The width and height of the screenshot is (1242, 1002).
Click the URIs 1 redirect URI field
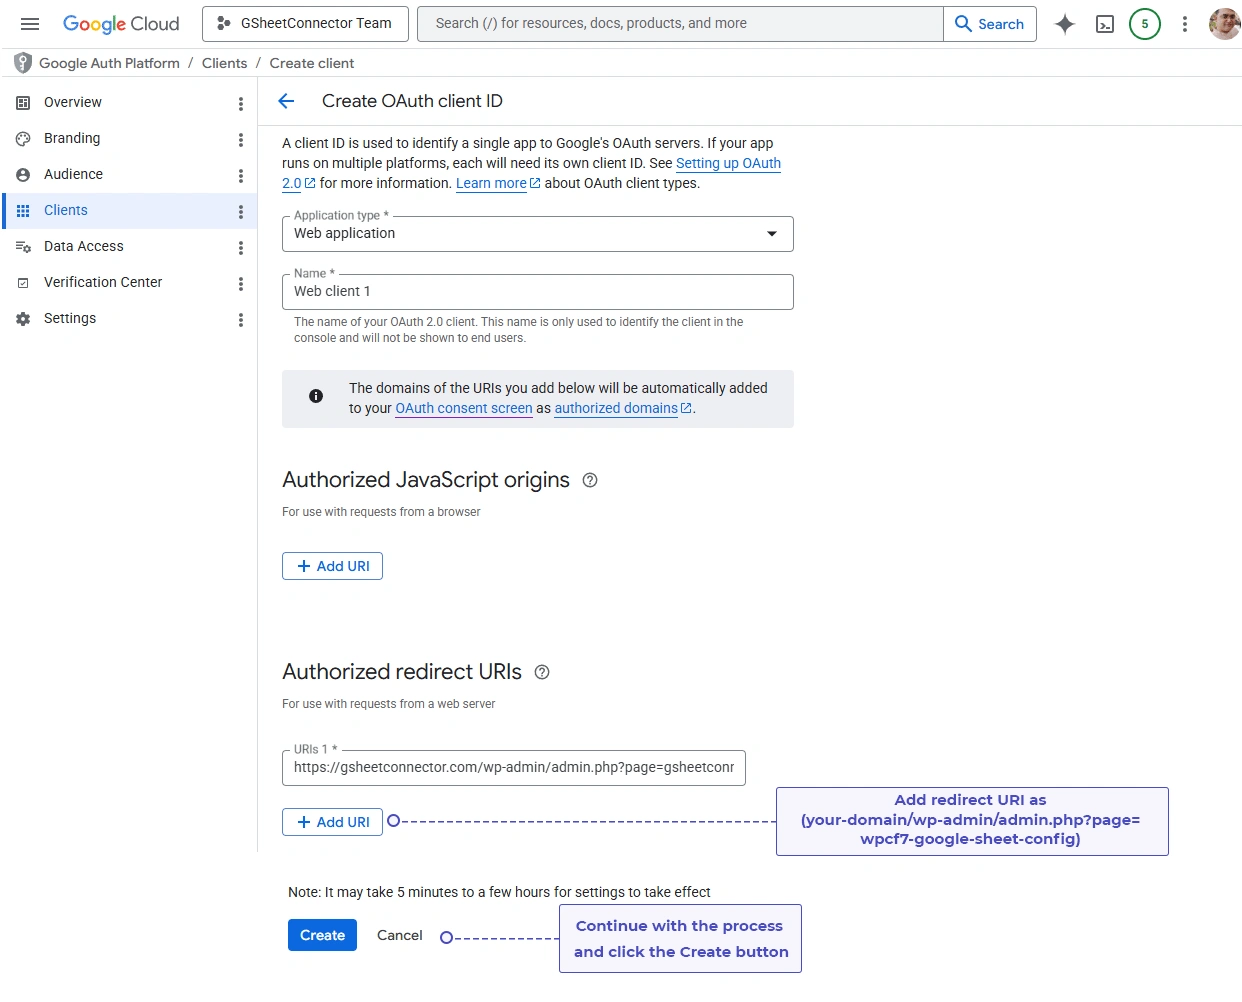coord(514,768)
